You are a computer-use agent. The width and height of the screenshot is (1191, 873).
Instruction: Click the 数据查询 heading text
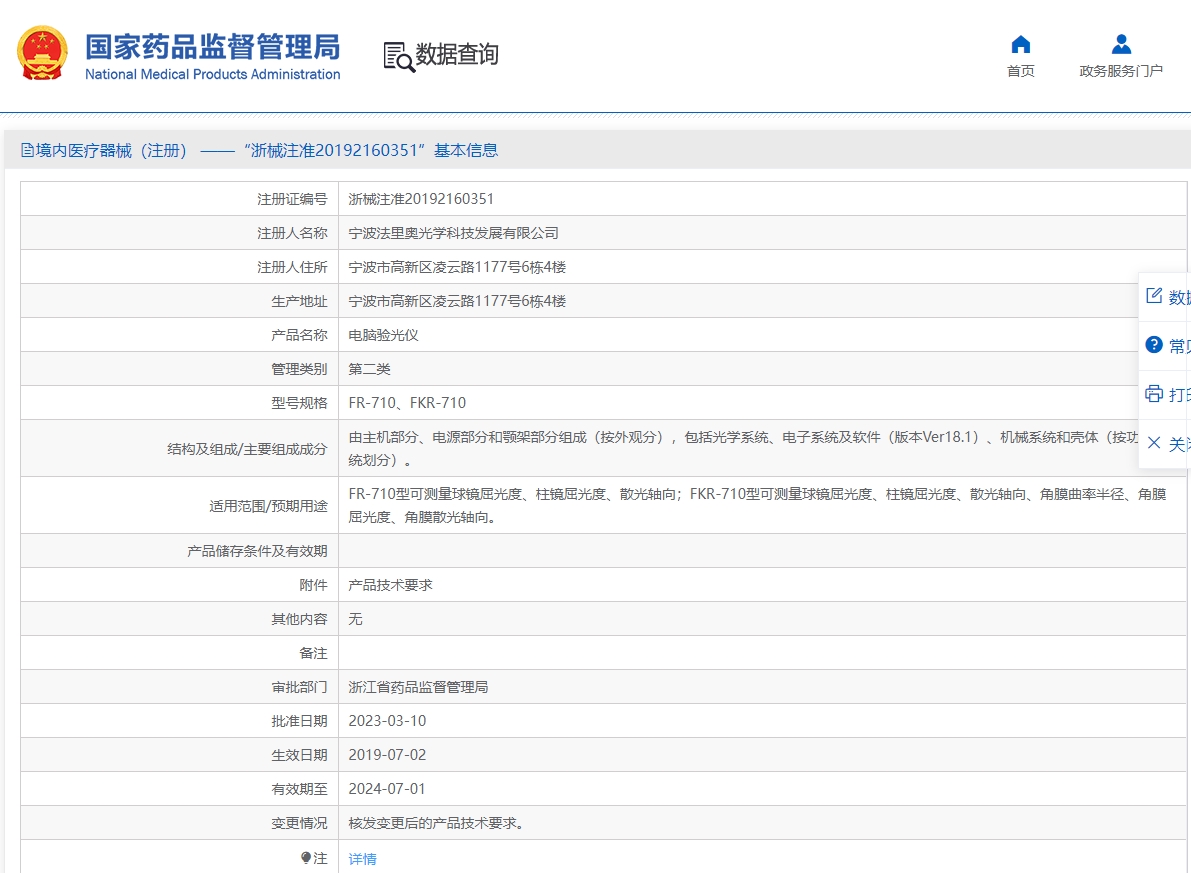[x=456, y=55]
